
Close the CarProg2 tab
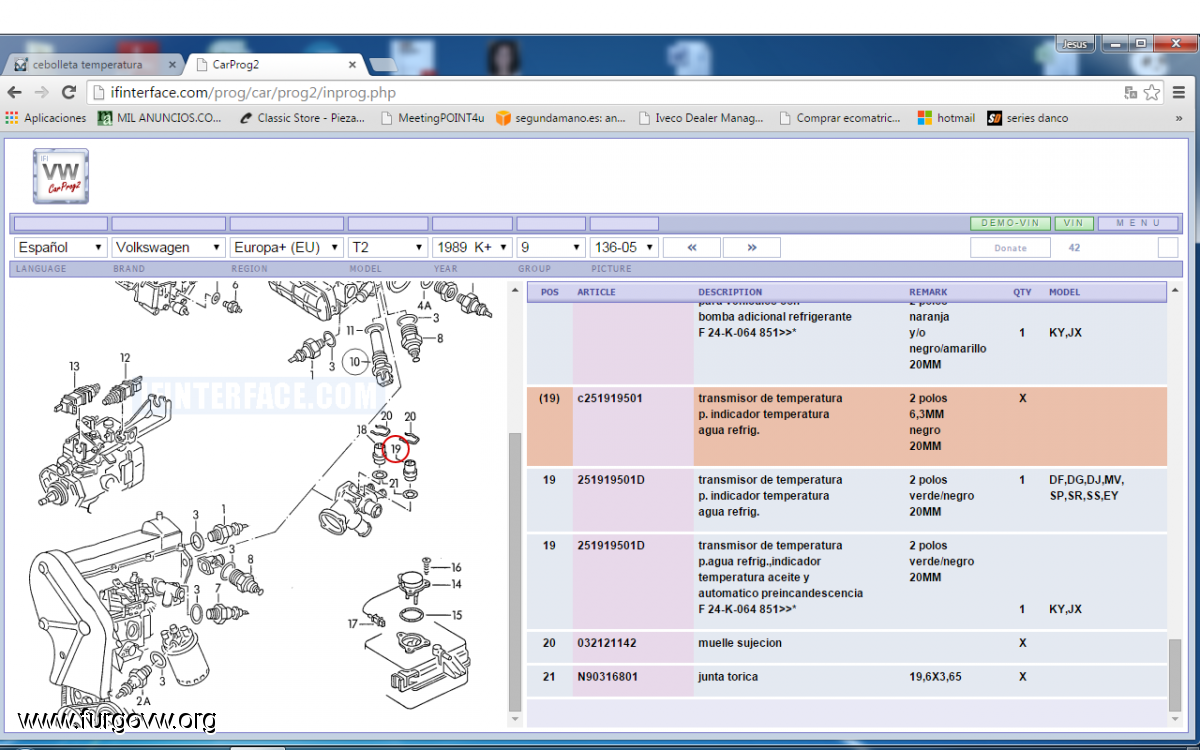pos(352,64)
